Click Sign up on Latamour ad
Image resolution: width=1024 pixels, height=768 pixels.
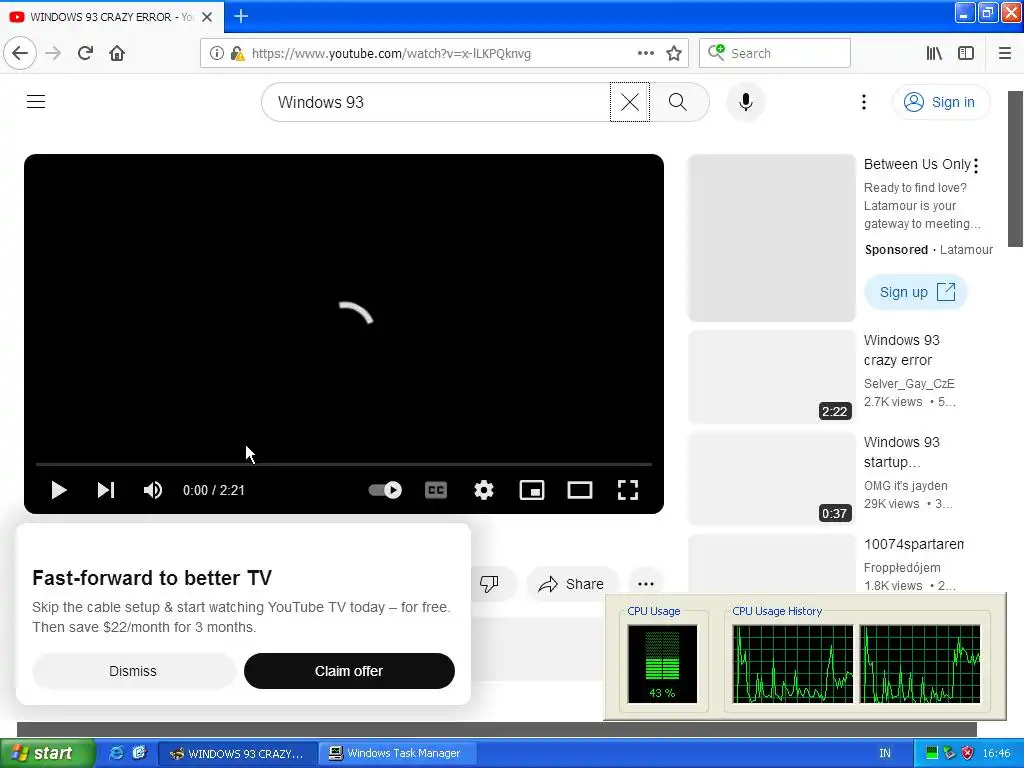click(916, 292)
